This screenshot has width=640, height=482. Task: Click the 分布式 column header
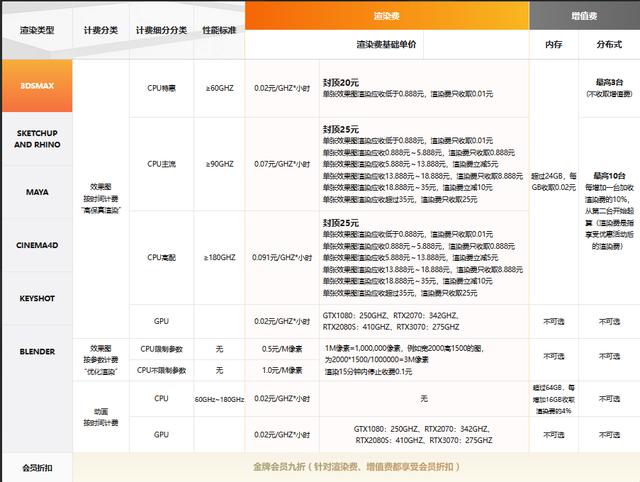(x=609, y=44)
